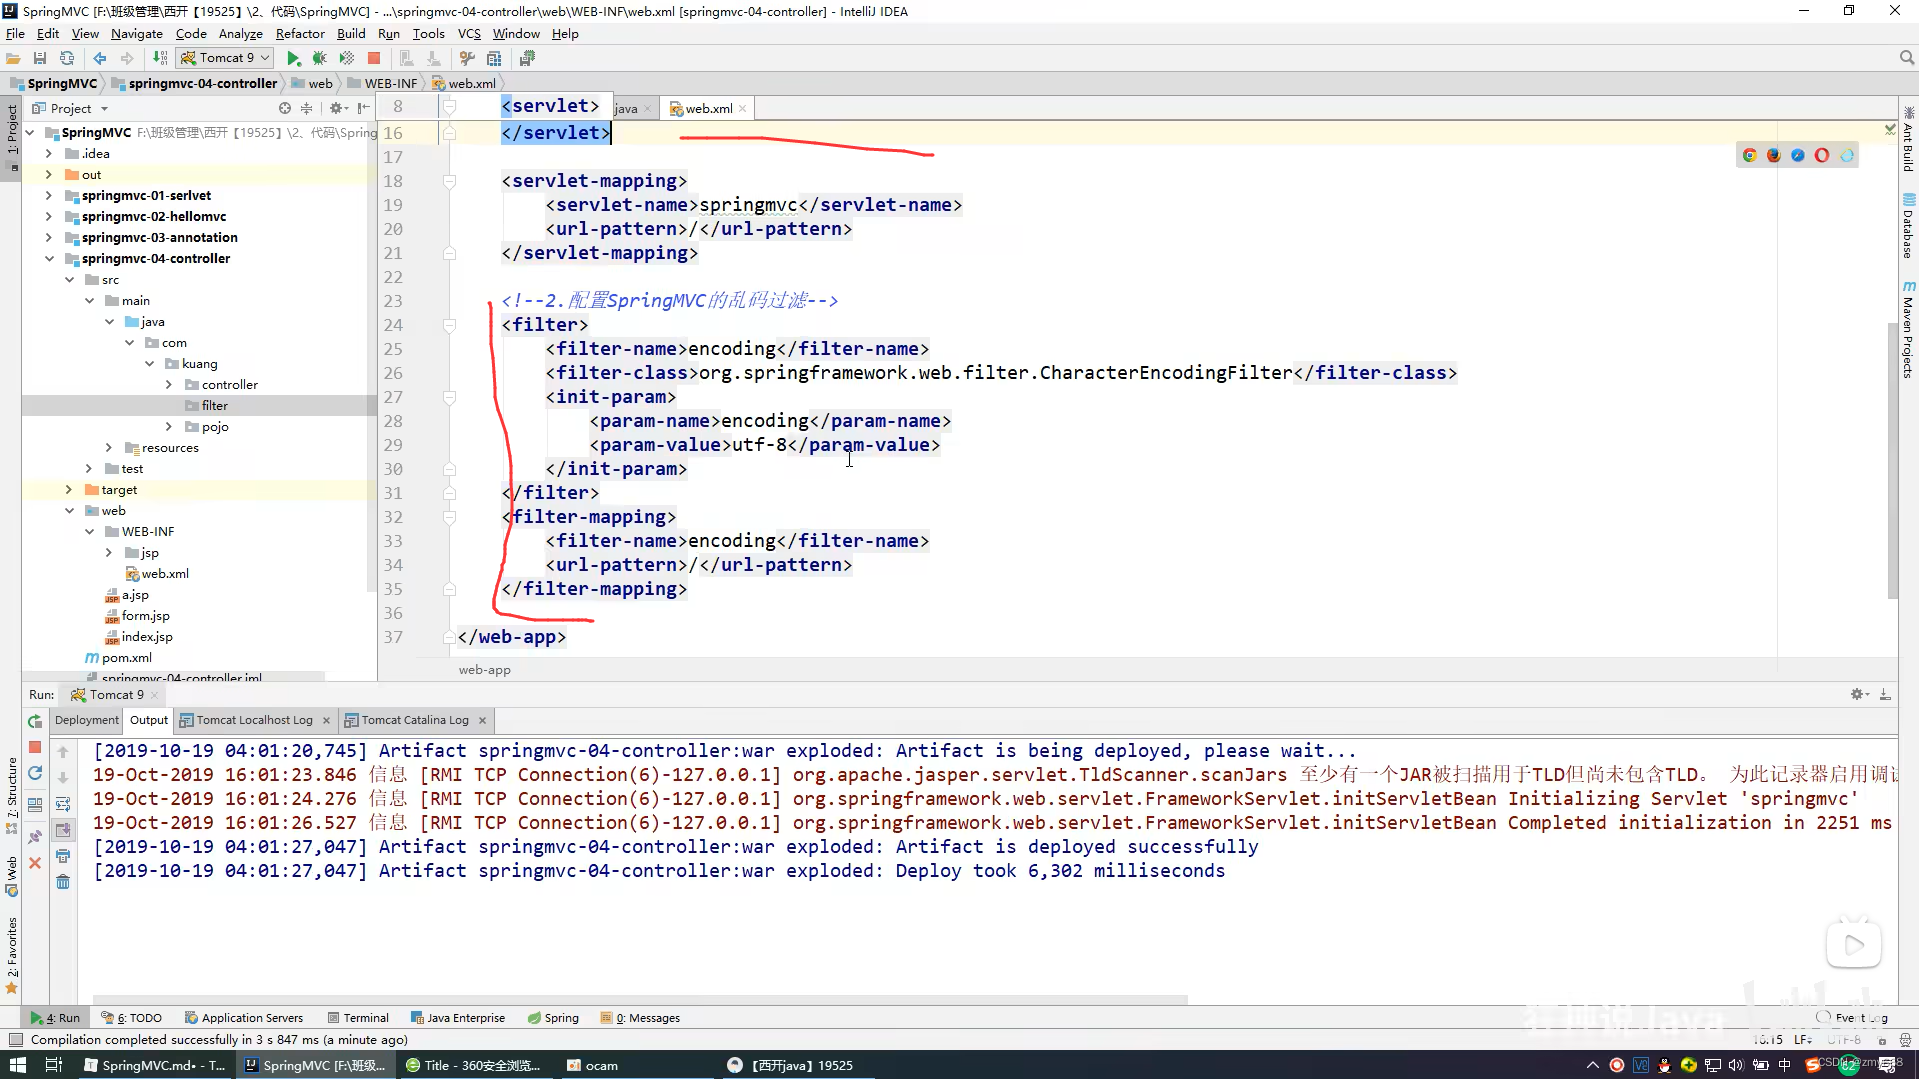Toggle scroll to end of console output
Image resolution: width=1919 pixels, height=1079 pixels.
click(63, 830)
